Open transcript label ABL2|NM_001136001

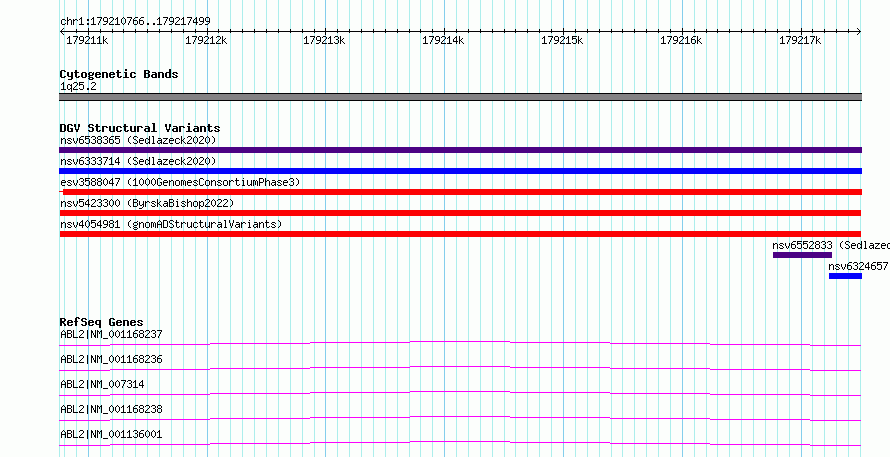pos(111,434)
